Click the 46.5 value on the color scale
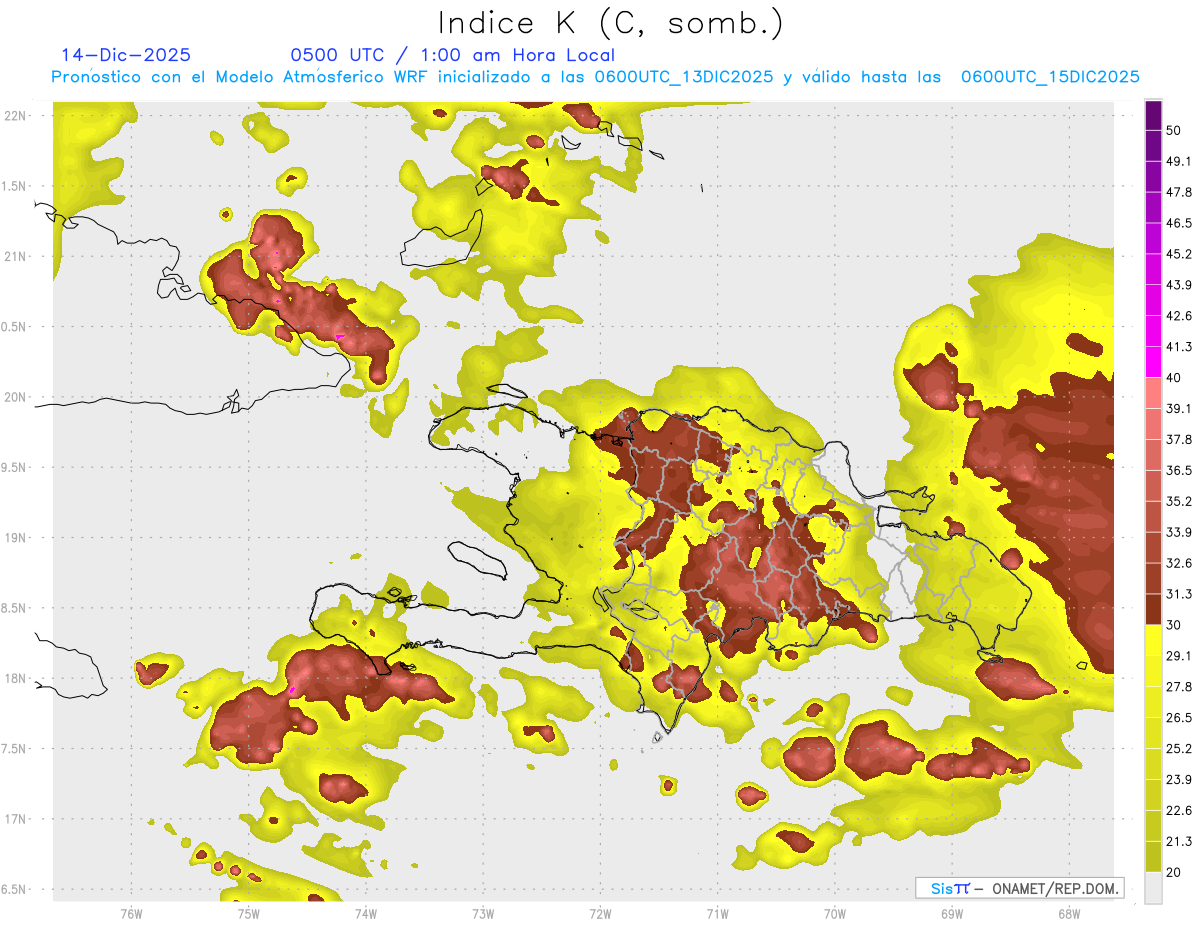Viewport: 1200px width, 927px height. click(x=1180, y=223)
